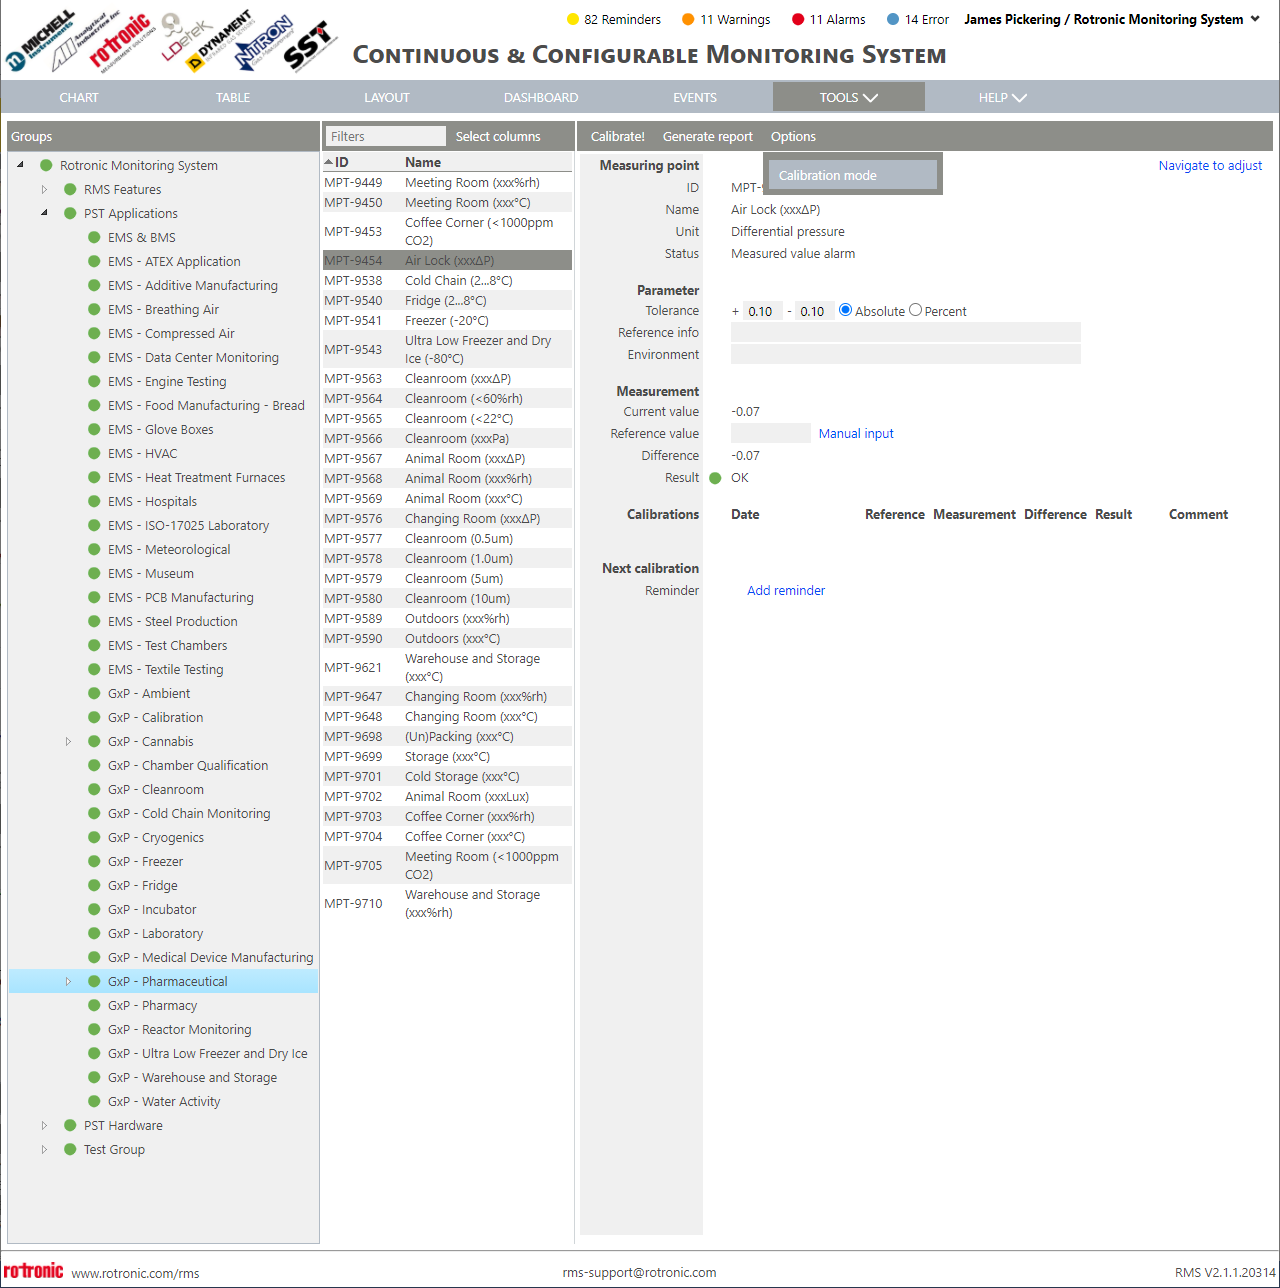Click the Rotronic logo in the footer
The height and width of the screenshot is (1288, 1280).
point(34,1271)
